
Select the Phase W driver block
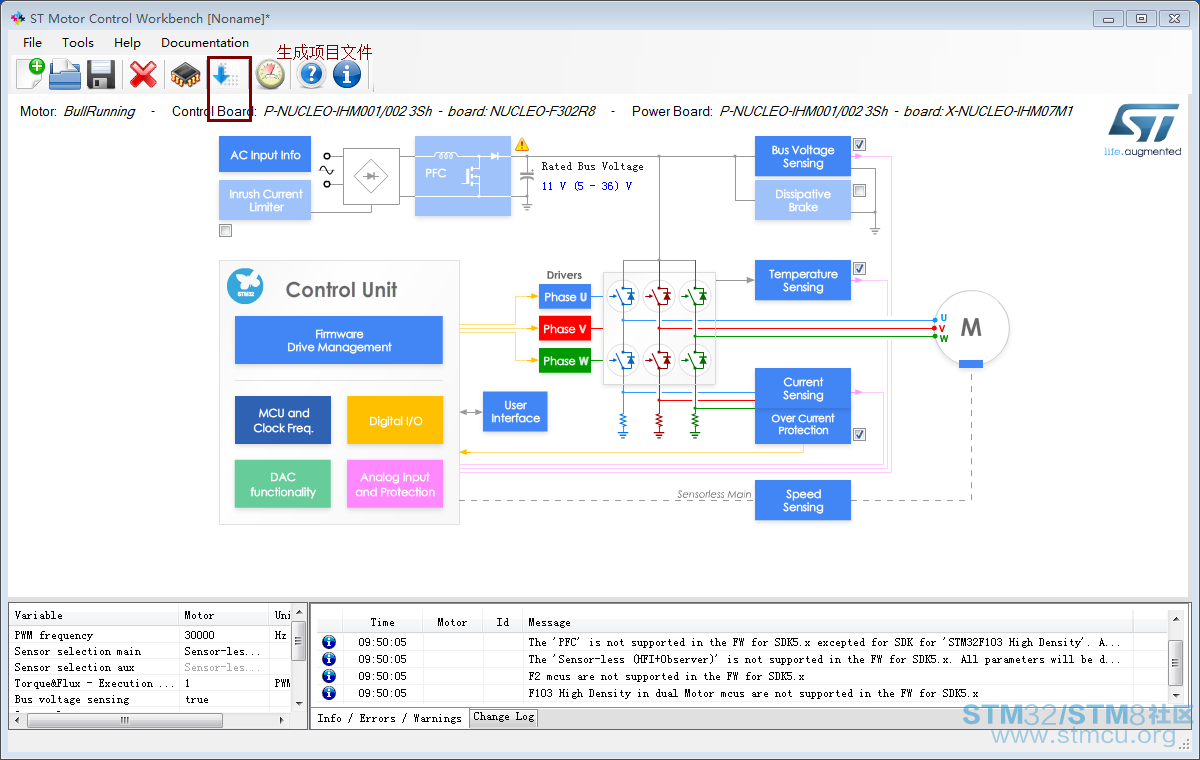[x=565, y=360]
